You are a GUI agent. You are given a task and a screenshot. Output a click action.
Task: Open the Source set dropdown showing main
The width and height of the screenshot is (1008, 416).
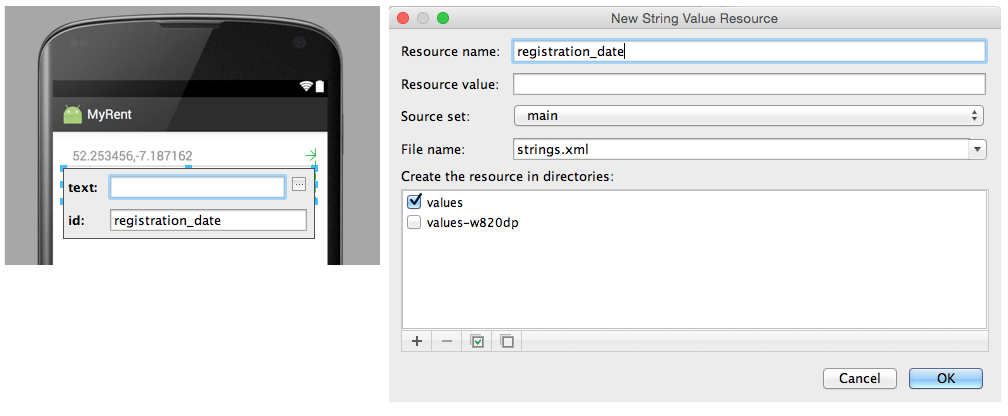coord(749,116)
